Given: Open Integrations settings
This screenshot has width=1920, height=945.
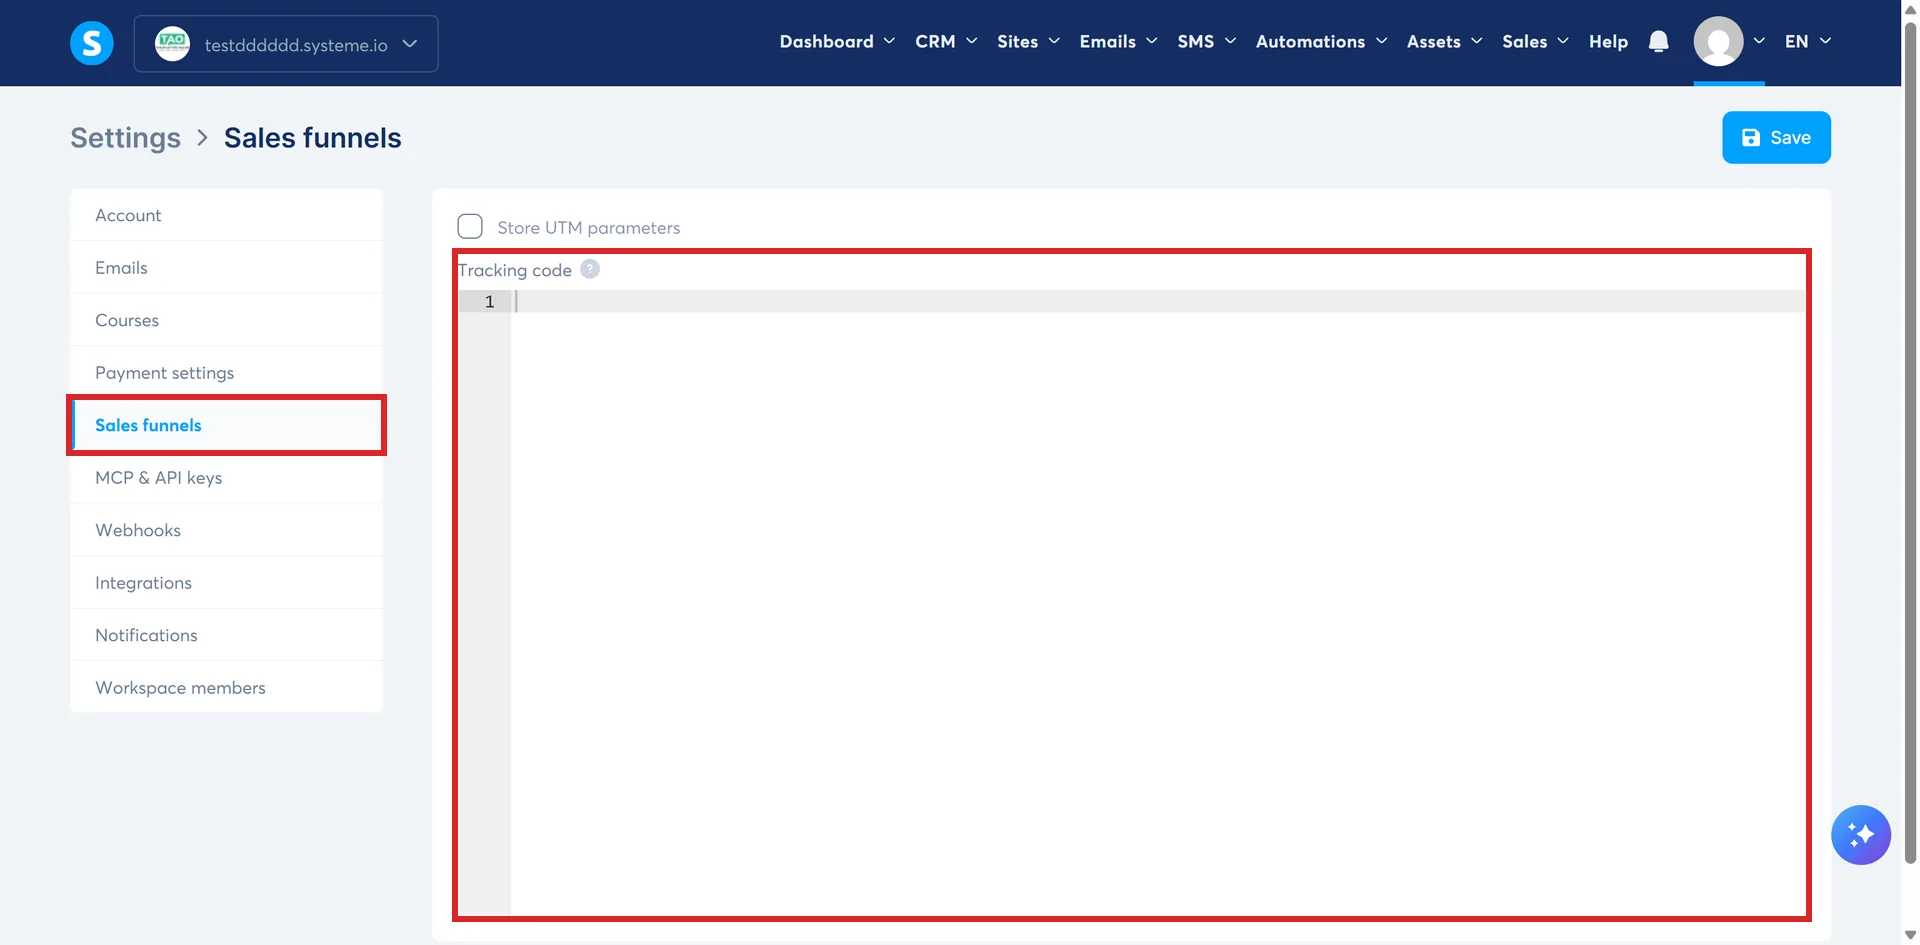Looking at the screenshot, I should (x=226, y=583).
